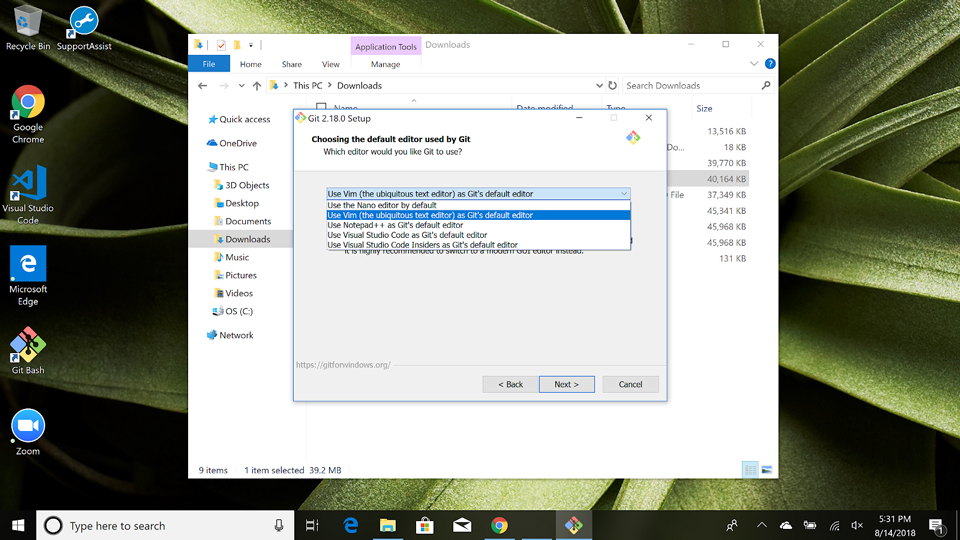Click the File Explorer help icon

click(x=770, y=64)
